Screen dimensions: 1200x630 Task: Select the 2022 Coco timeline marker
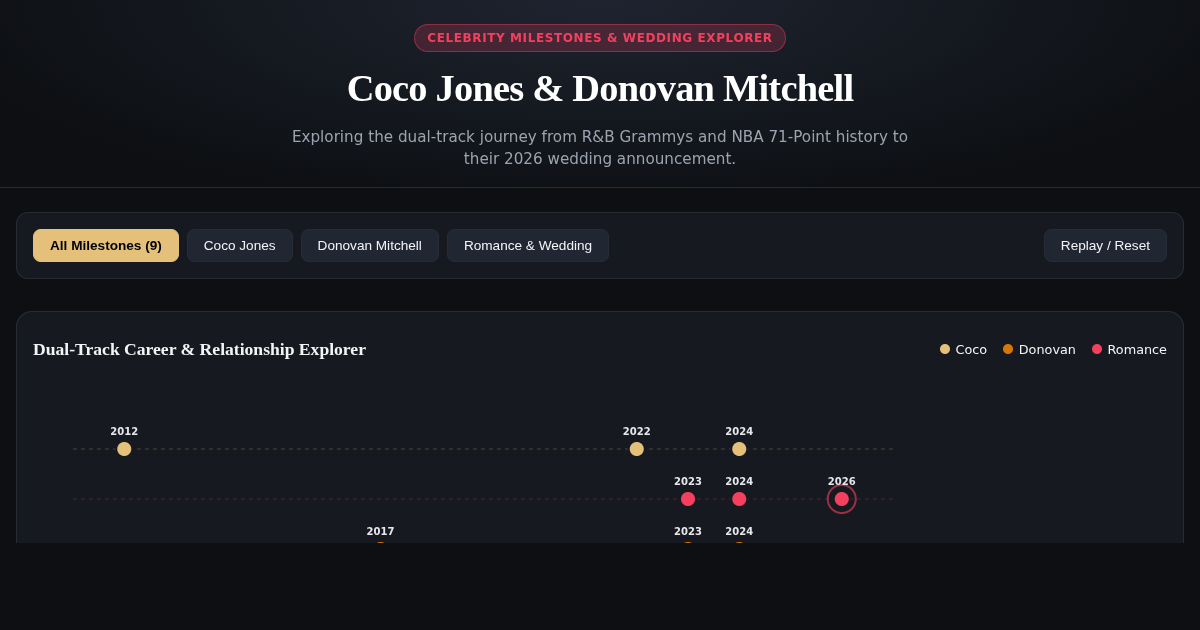pyautogui.click(x=637, y=449)
